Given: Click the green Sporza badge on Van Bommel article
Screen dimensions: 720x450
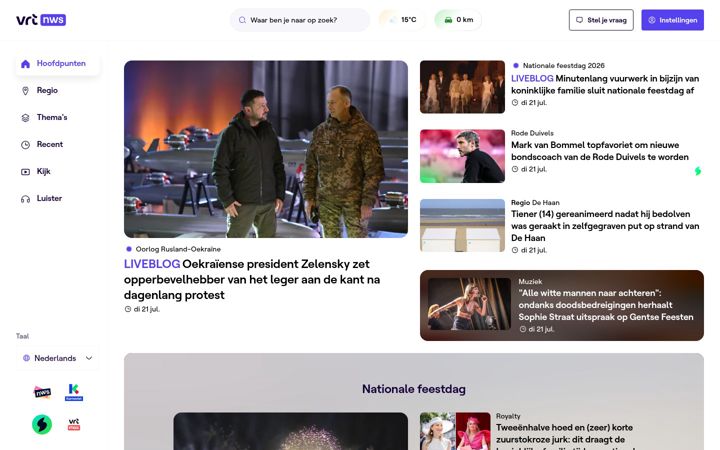Looking at the screenshot, I should 698,171.
